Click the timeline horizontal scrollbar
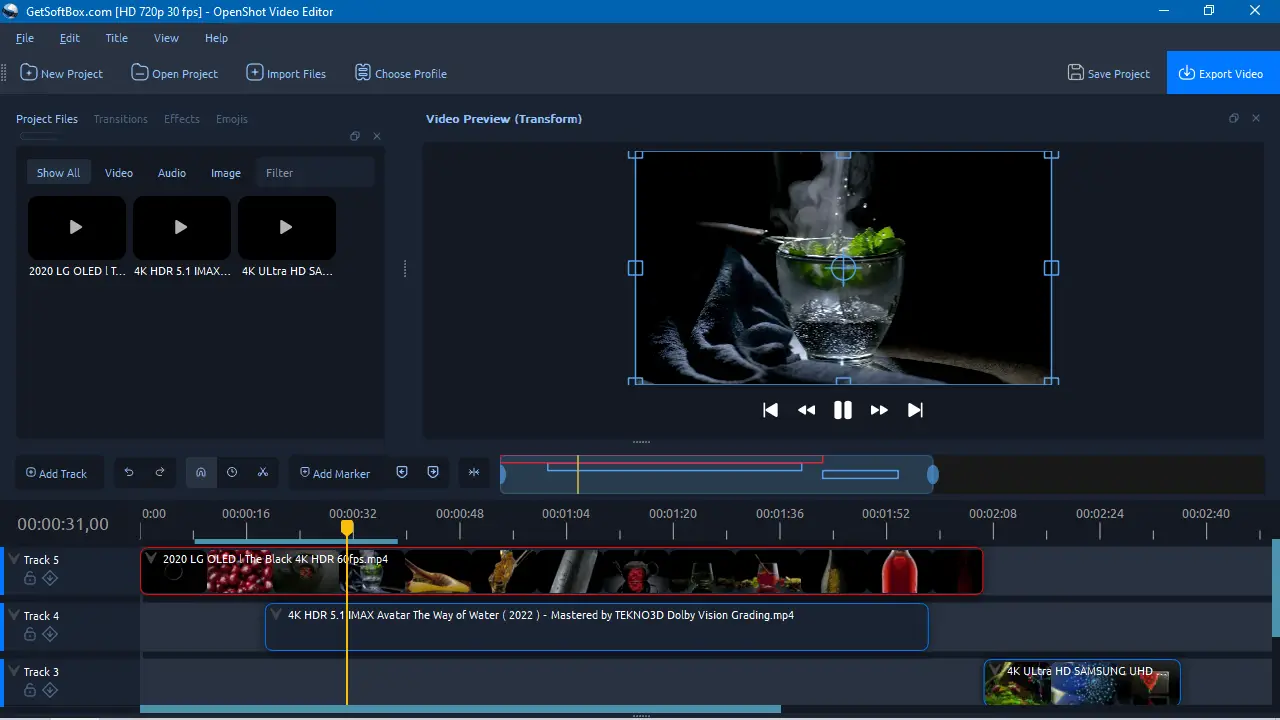 (460, 709)
